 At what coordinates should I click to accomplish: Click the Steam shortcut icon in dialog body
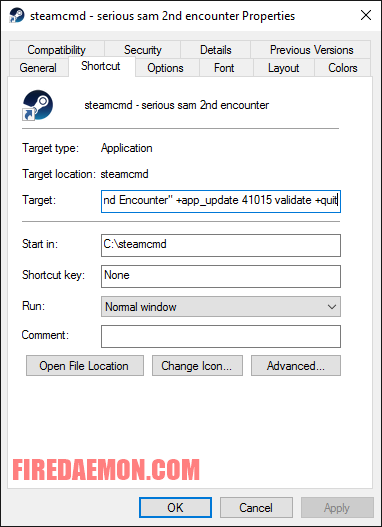point(37,105)
